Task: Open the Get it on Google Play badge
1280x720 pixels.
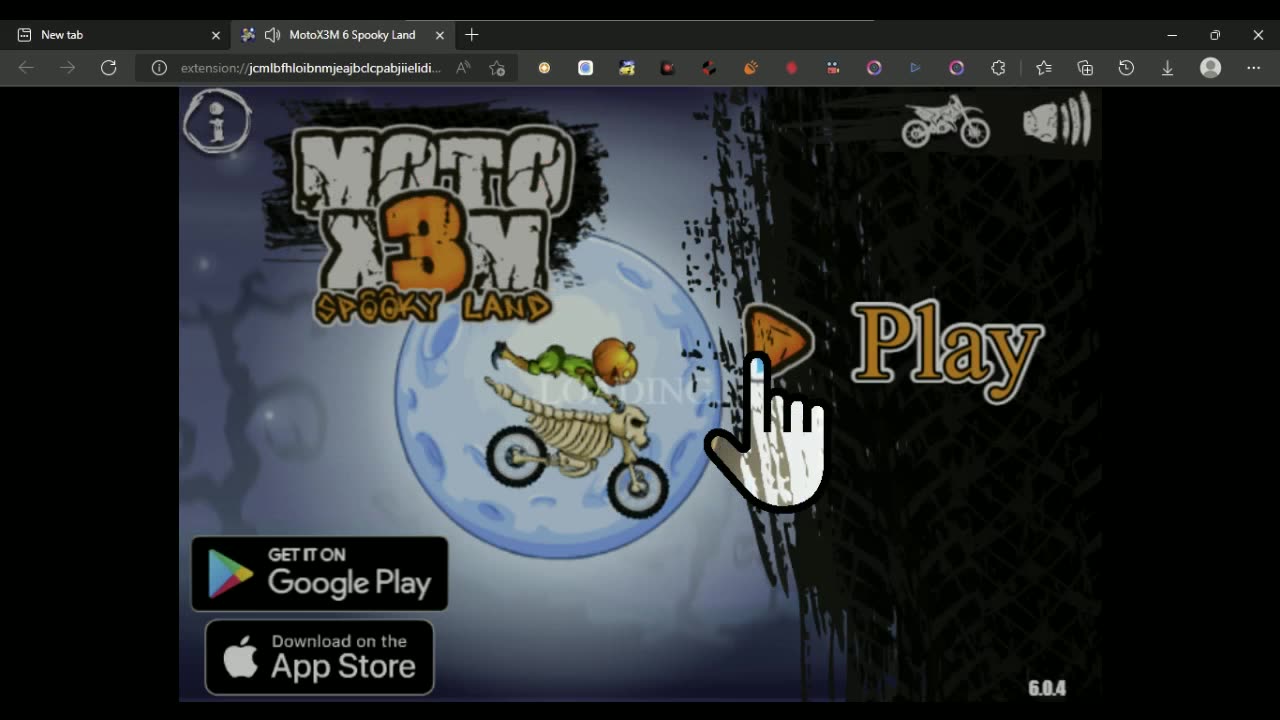Action: (x=319, y=574)
